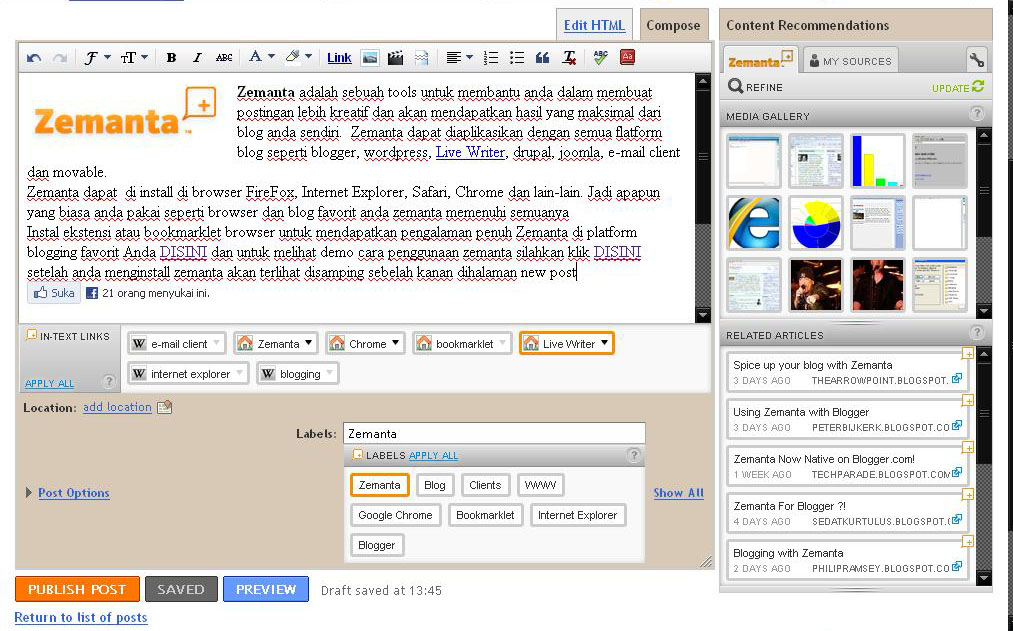The image size is (1013, 631).
Task: Click the In-Text Links help icon
Action: pyautogui.click(x=109, y=382)
